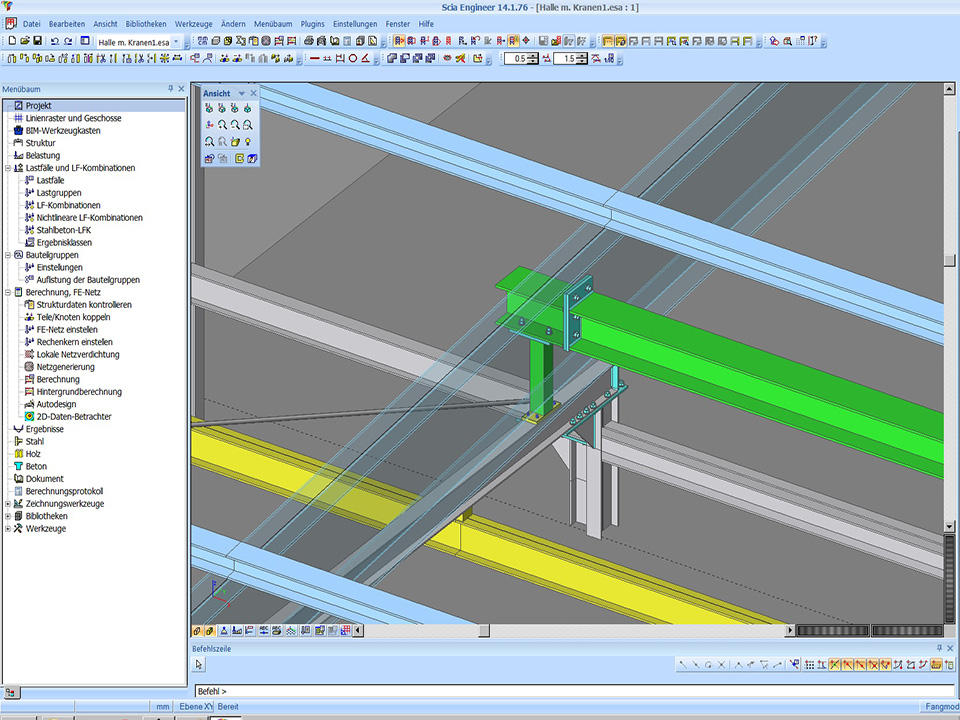Click the light bulb icon in Ansicht palette

click(247, 142)
